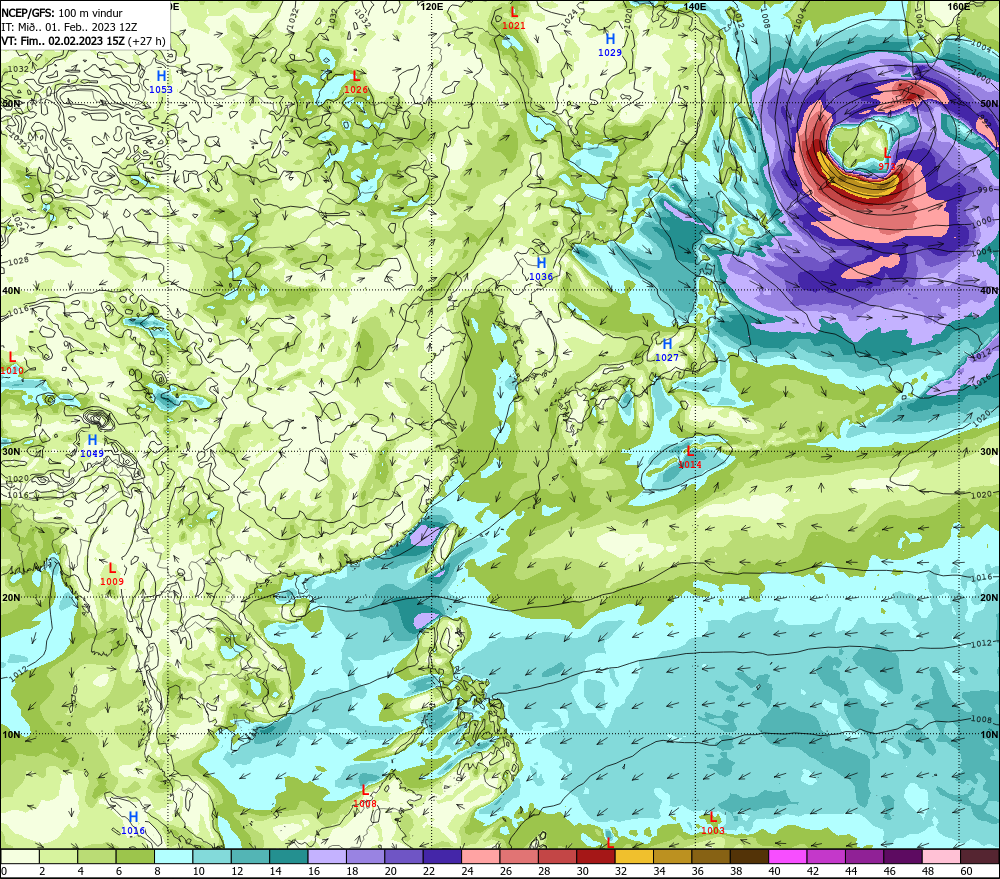Click the dark red swatch between 30 and 32

pyautogui.click(x=596, y=856)
